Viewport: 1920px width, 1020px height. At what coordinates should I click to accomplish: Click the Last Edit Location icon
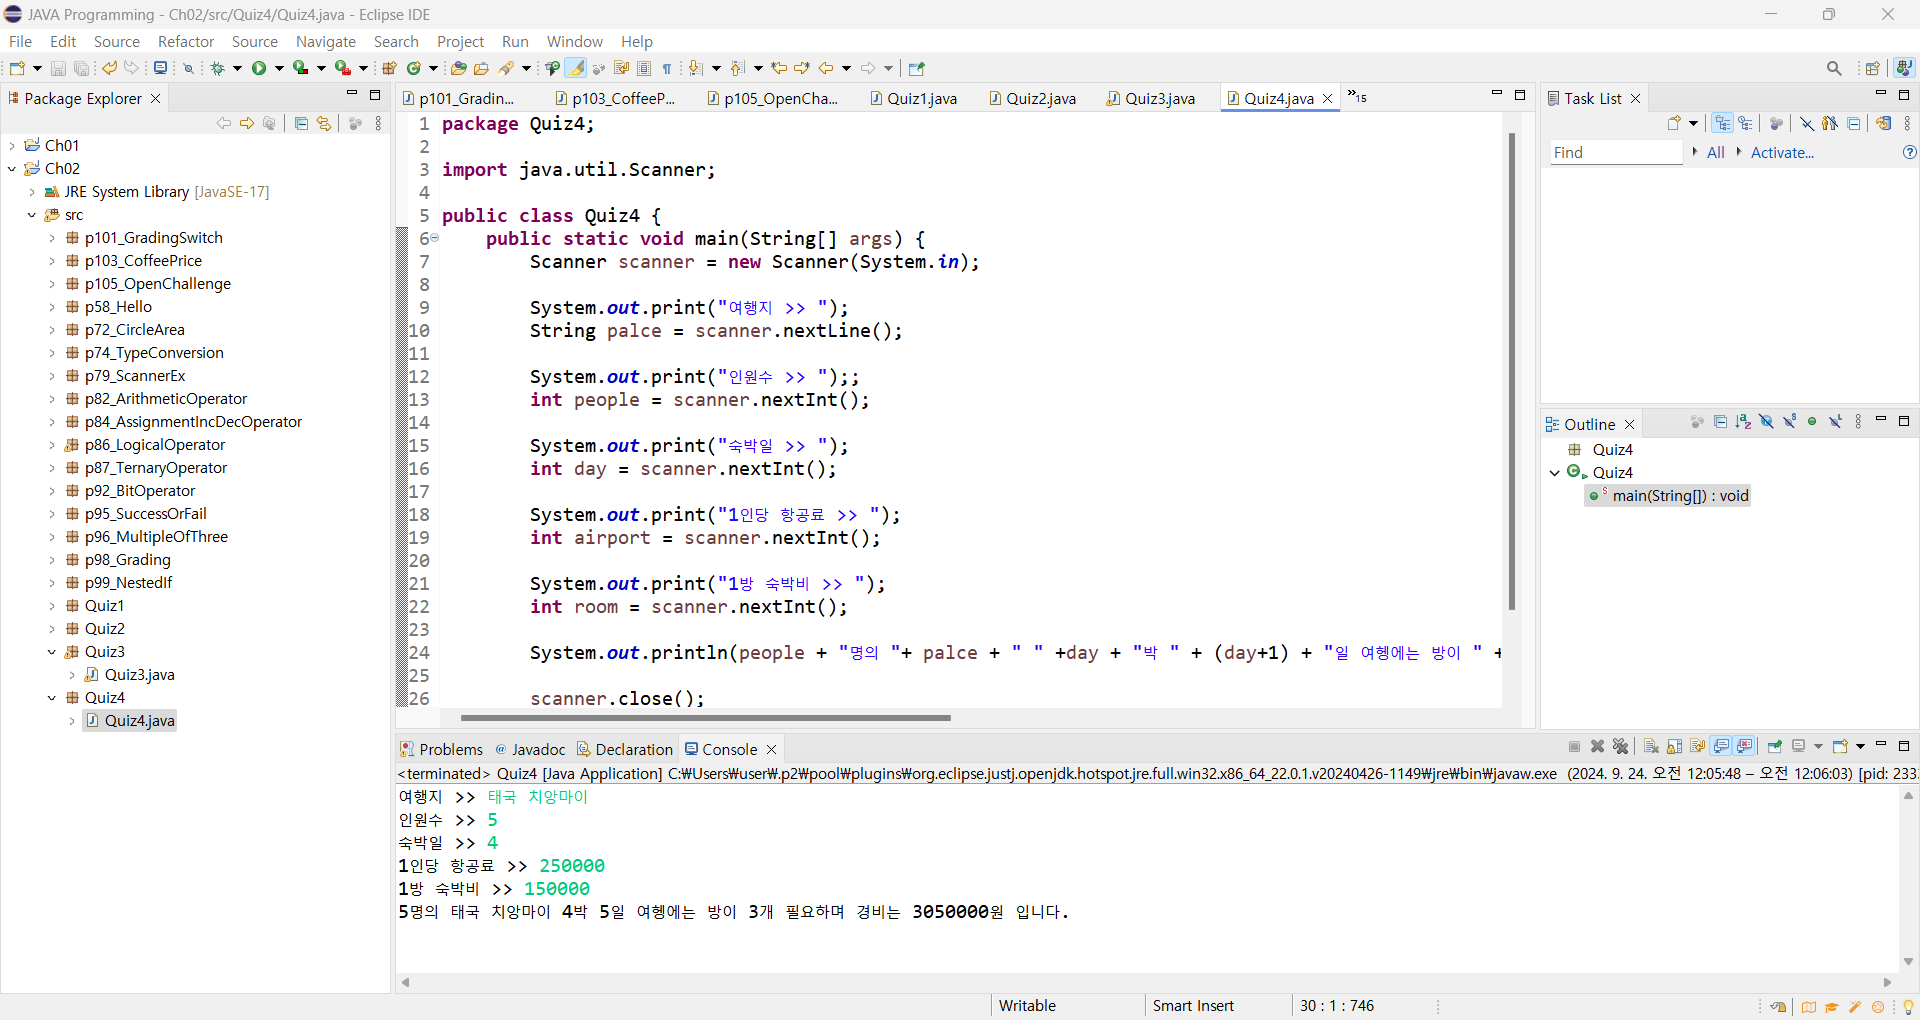(x=779, y=68)
